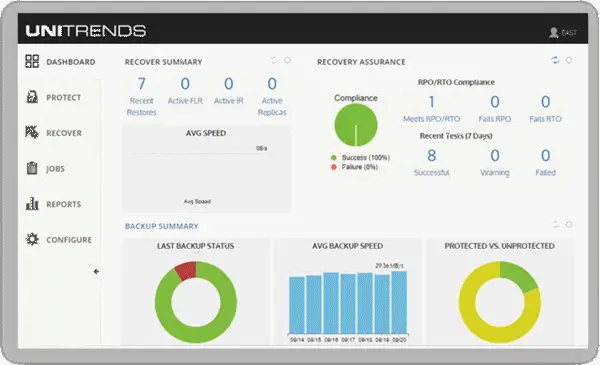Refresh the Recovery Assurance panel
Screen dimensions: 600x365
[x=555, y=60]
